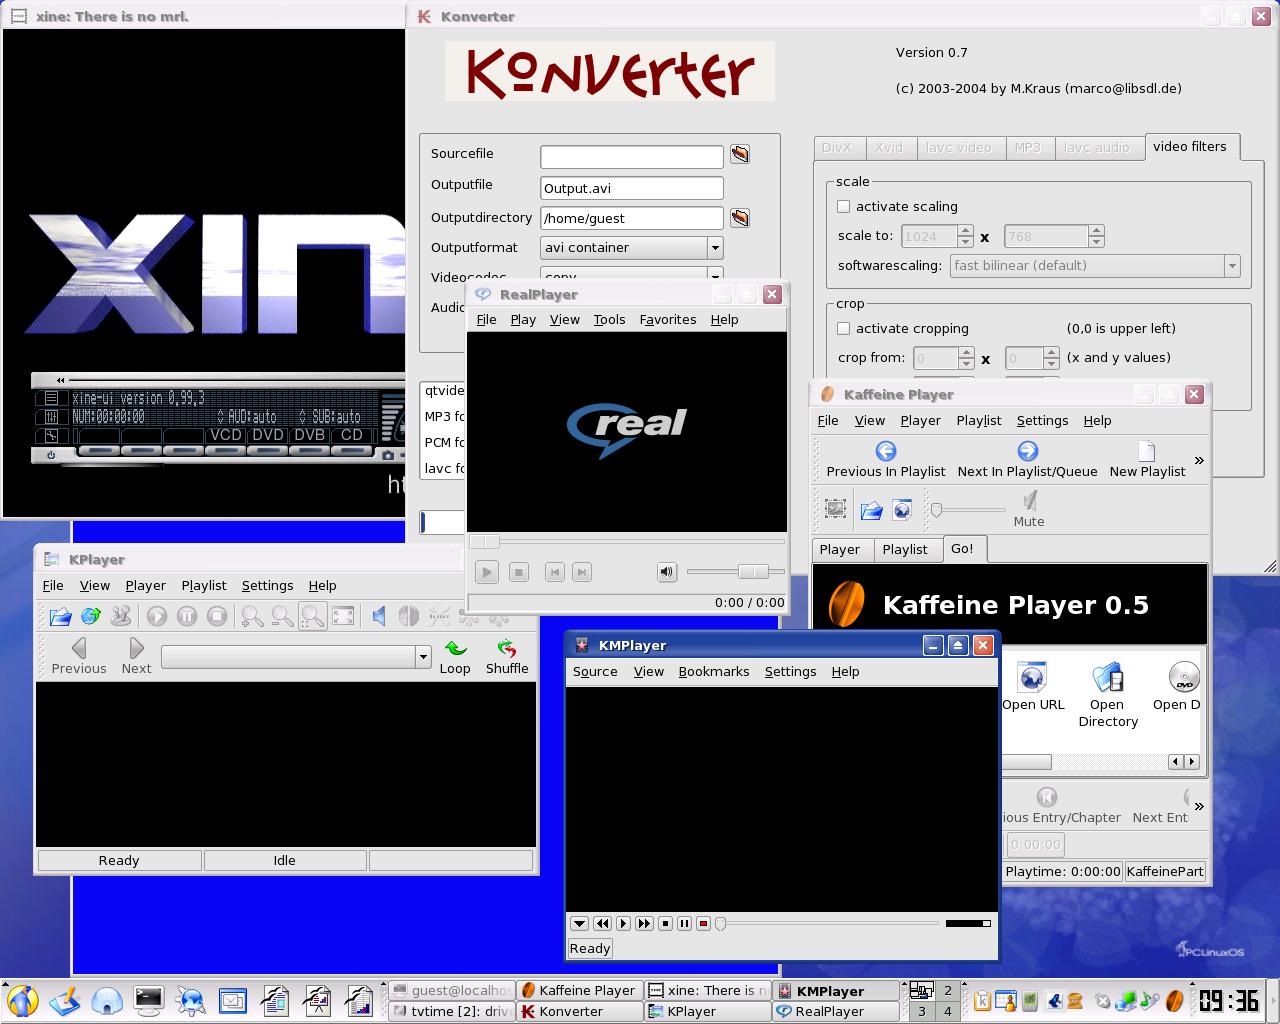Viewport: 1280px width, 1024px height.
Task: Click the play button in RealPlayer
Action: (487, 572)
